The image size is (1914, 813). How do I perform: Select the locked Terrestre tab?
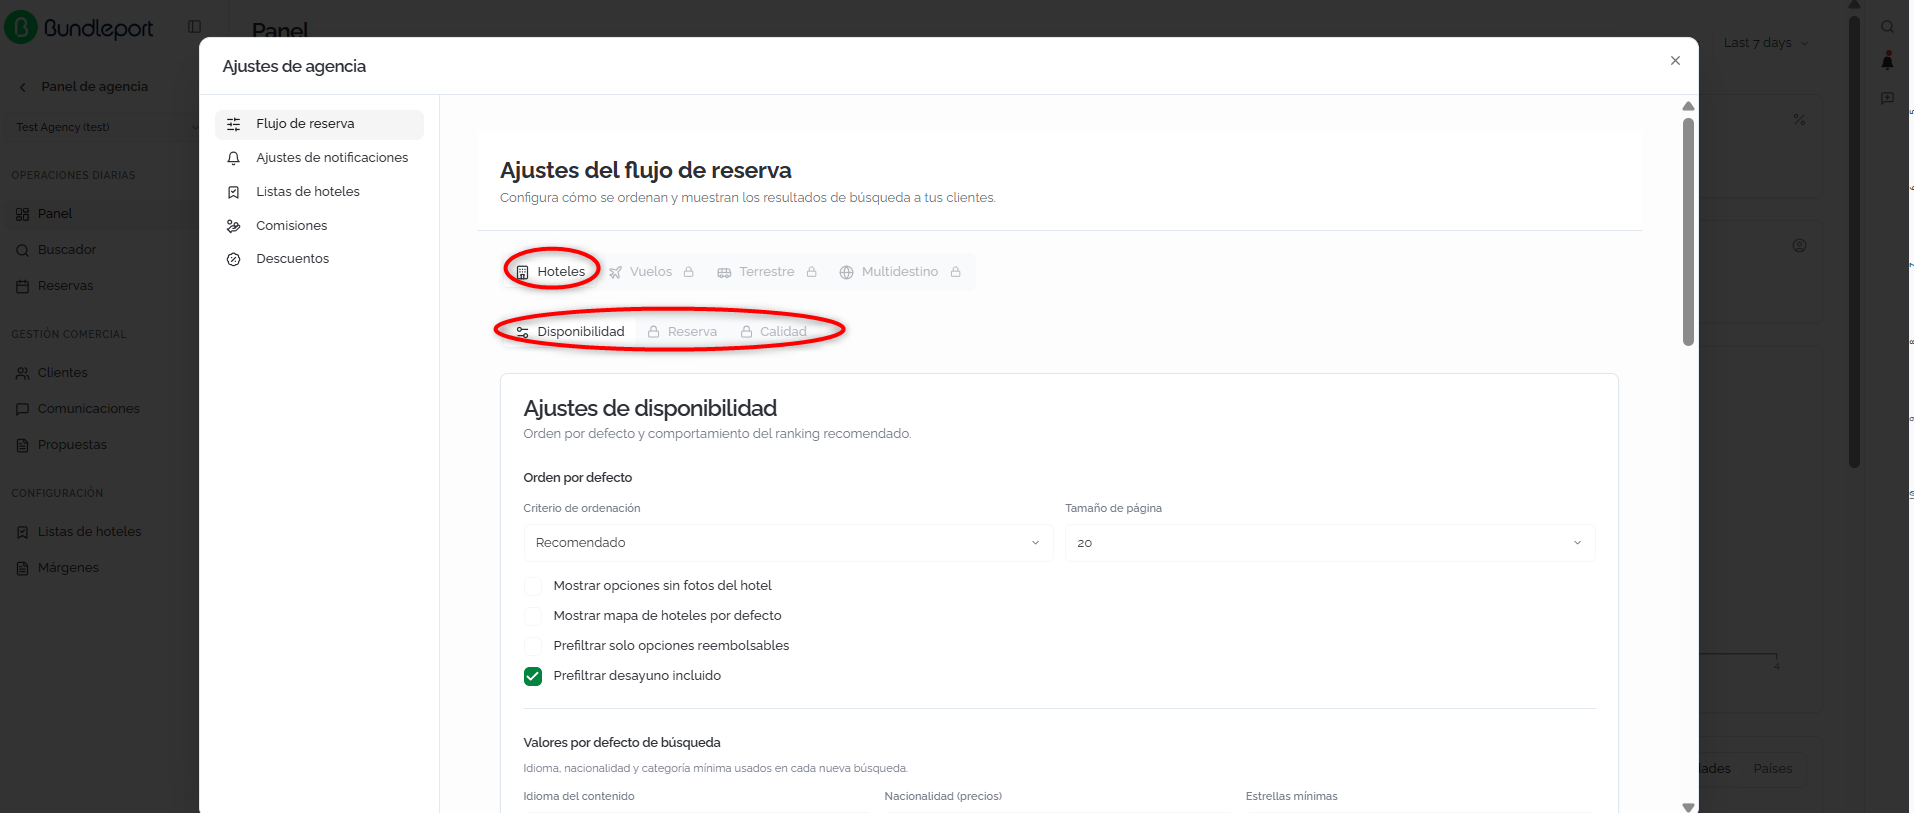coord(767,272)
